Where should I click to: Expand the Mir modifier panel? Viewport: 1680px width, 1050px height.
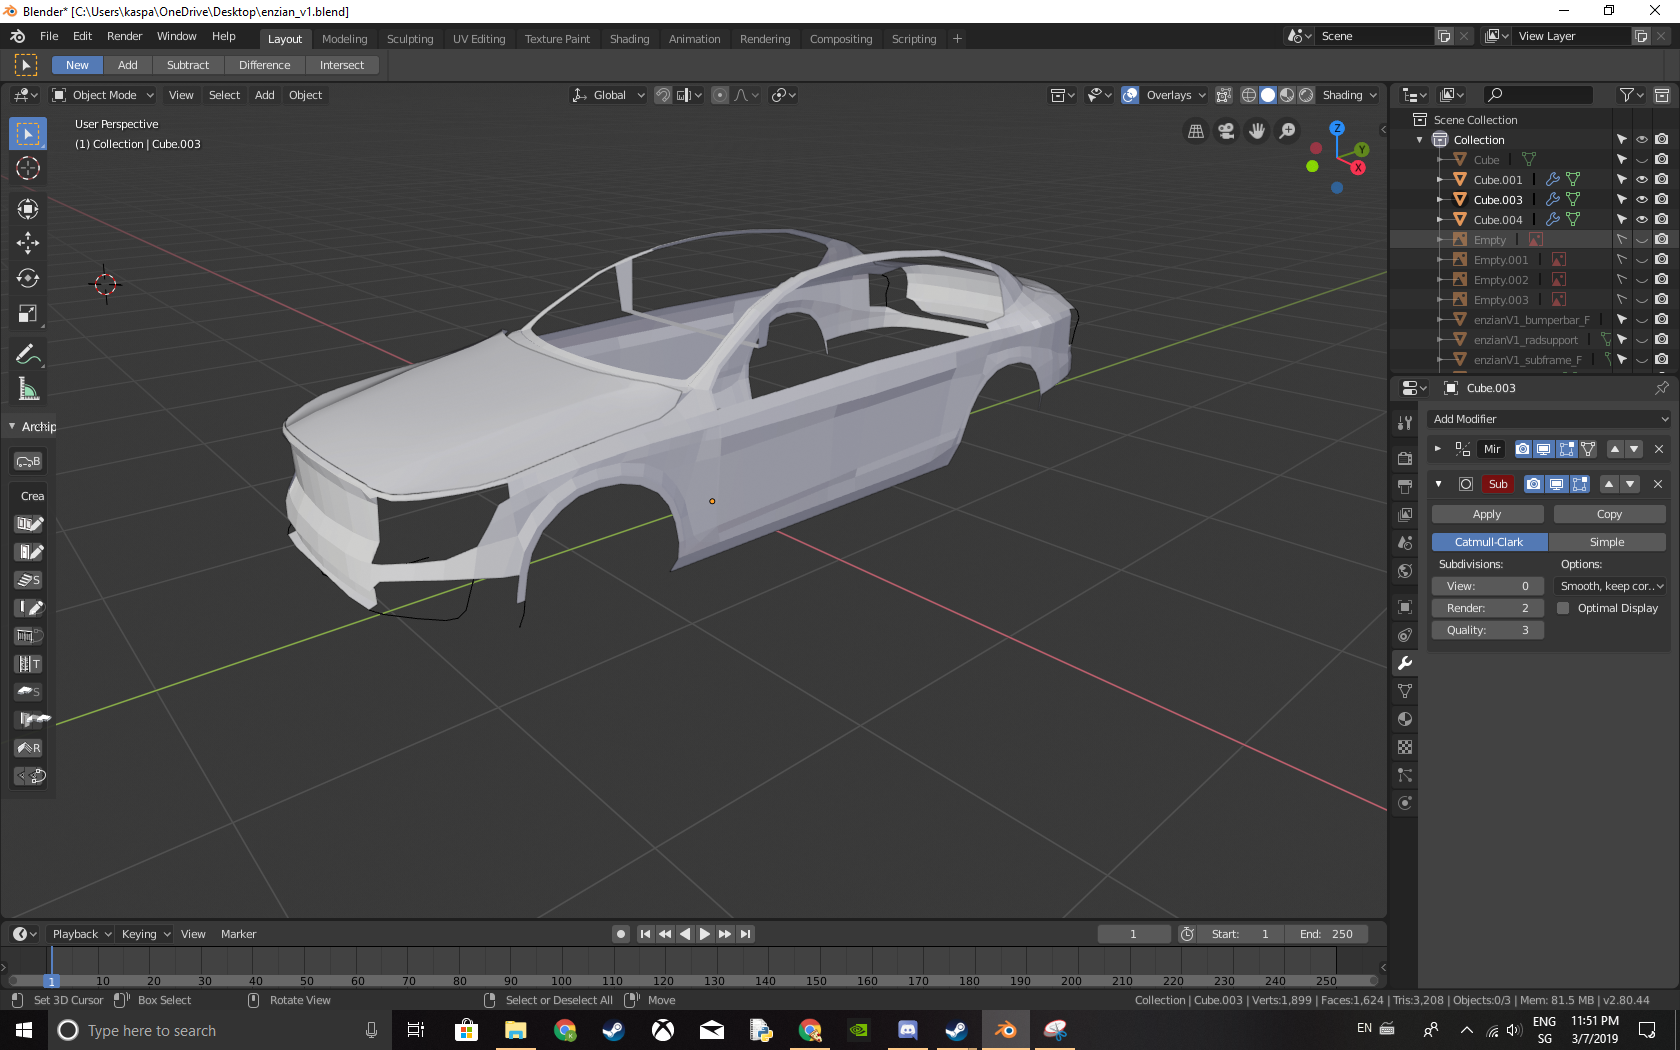pos(1438,449)
